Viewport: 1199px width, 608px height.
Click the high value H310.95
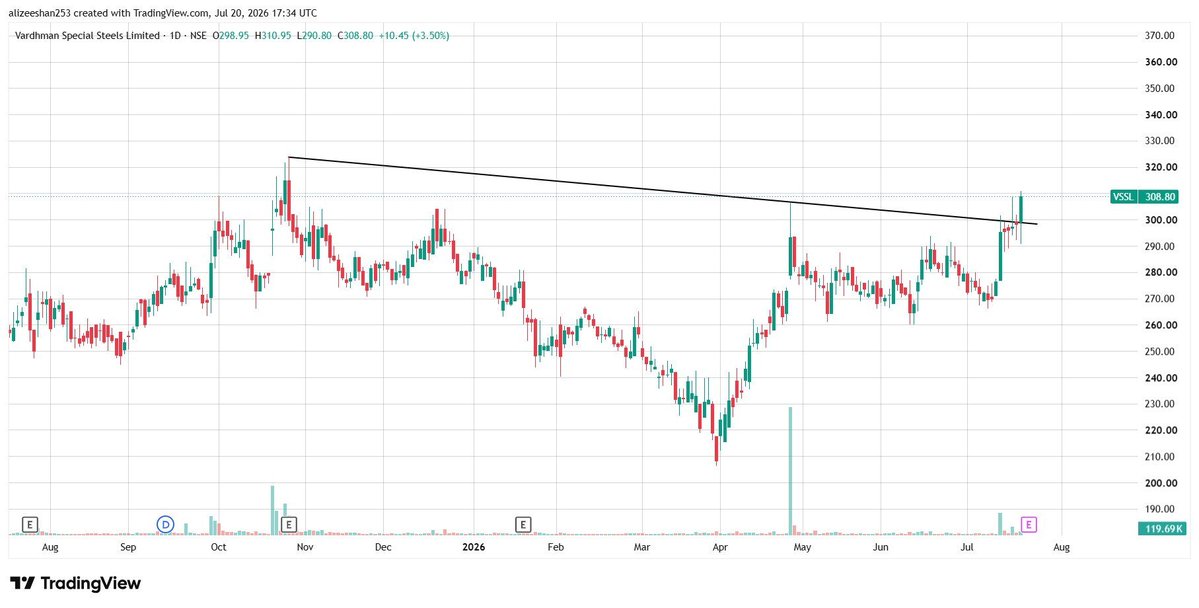(x=272, y=35)
